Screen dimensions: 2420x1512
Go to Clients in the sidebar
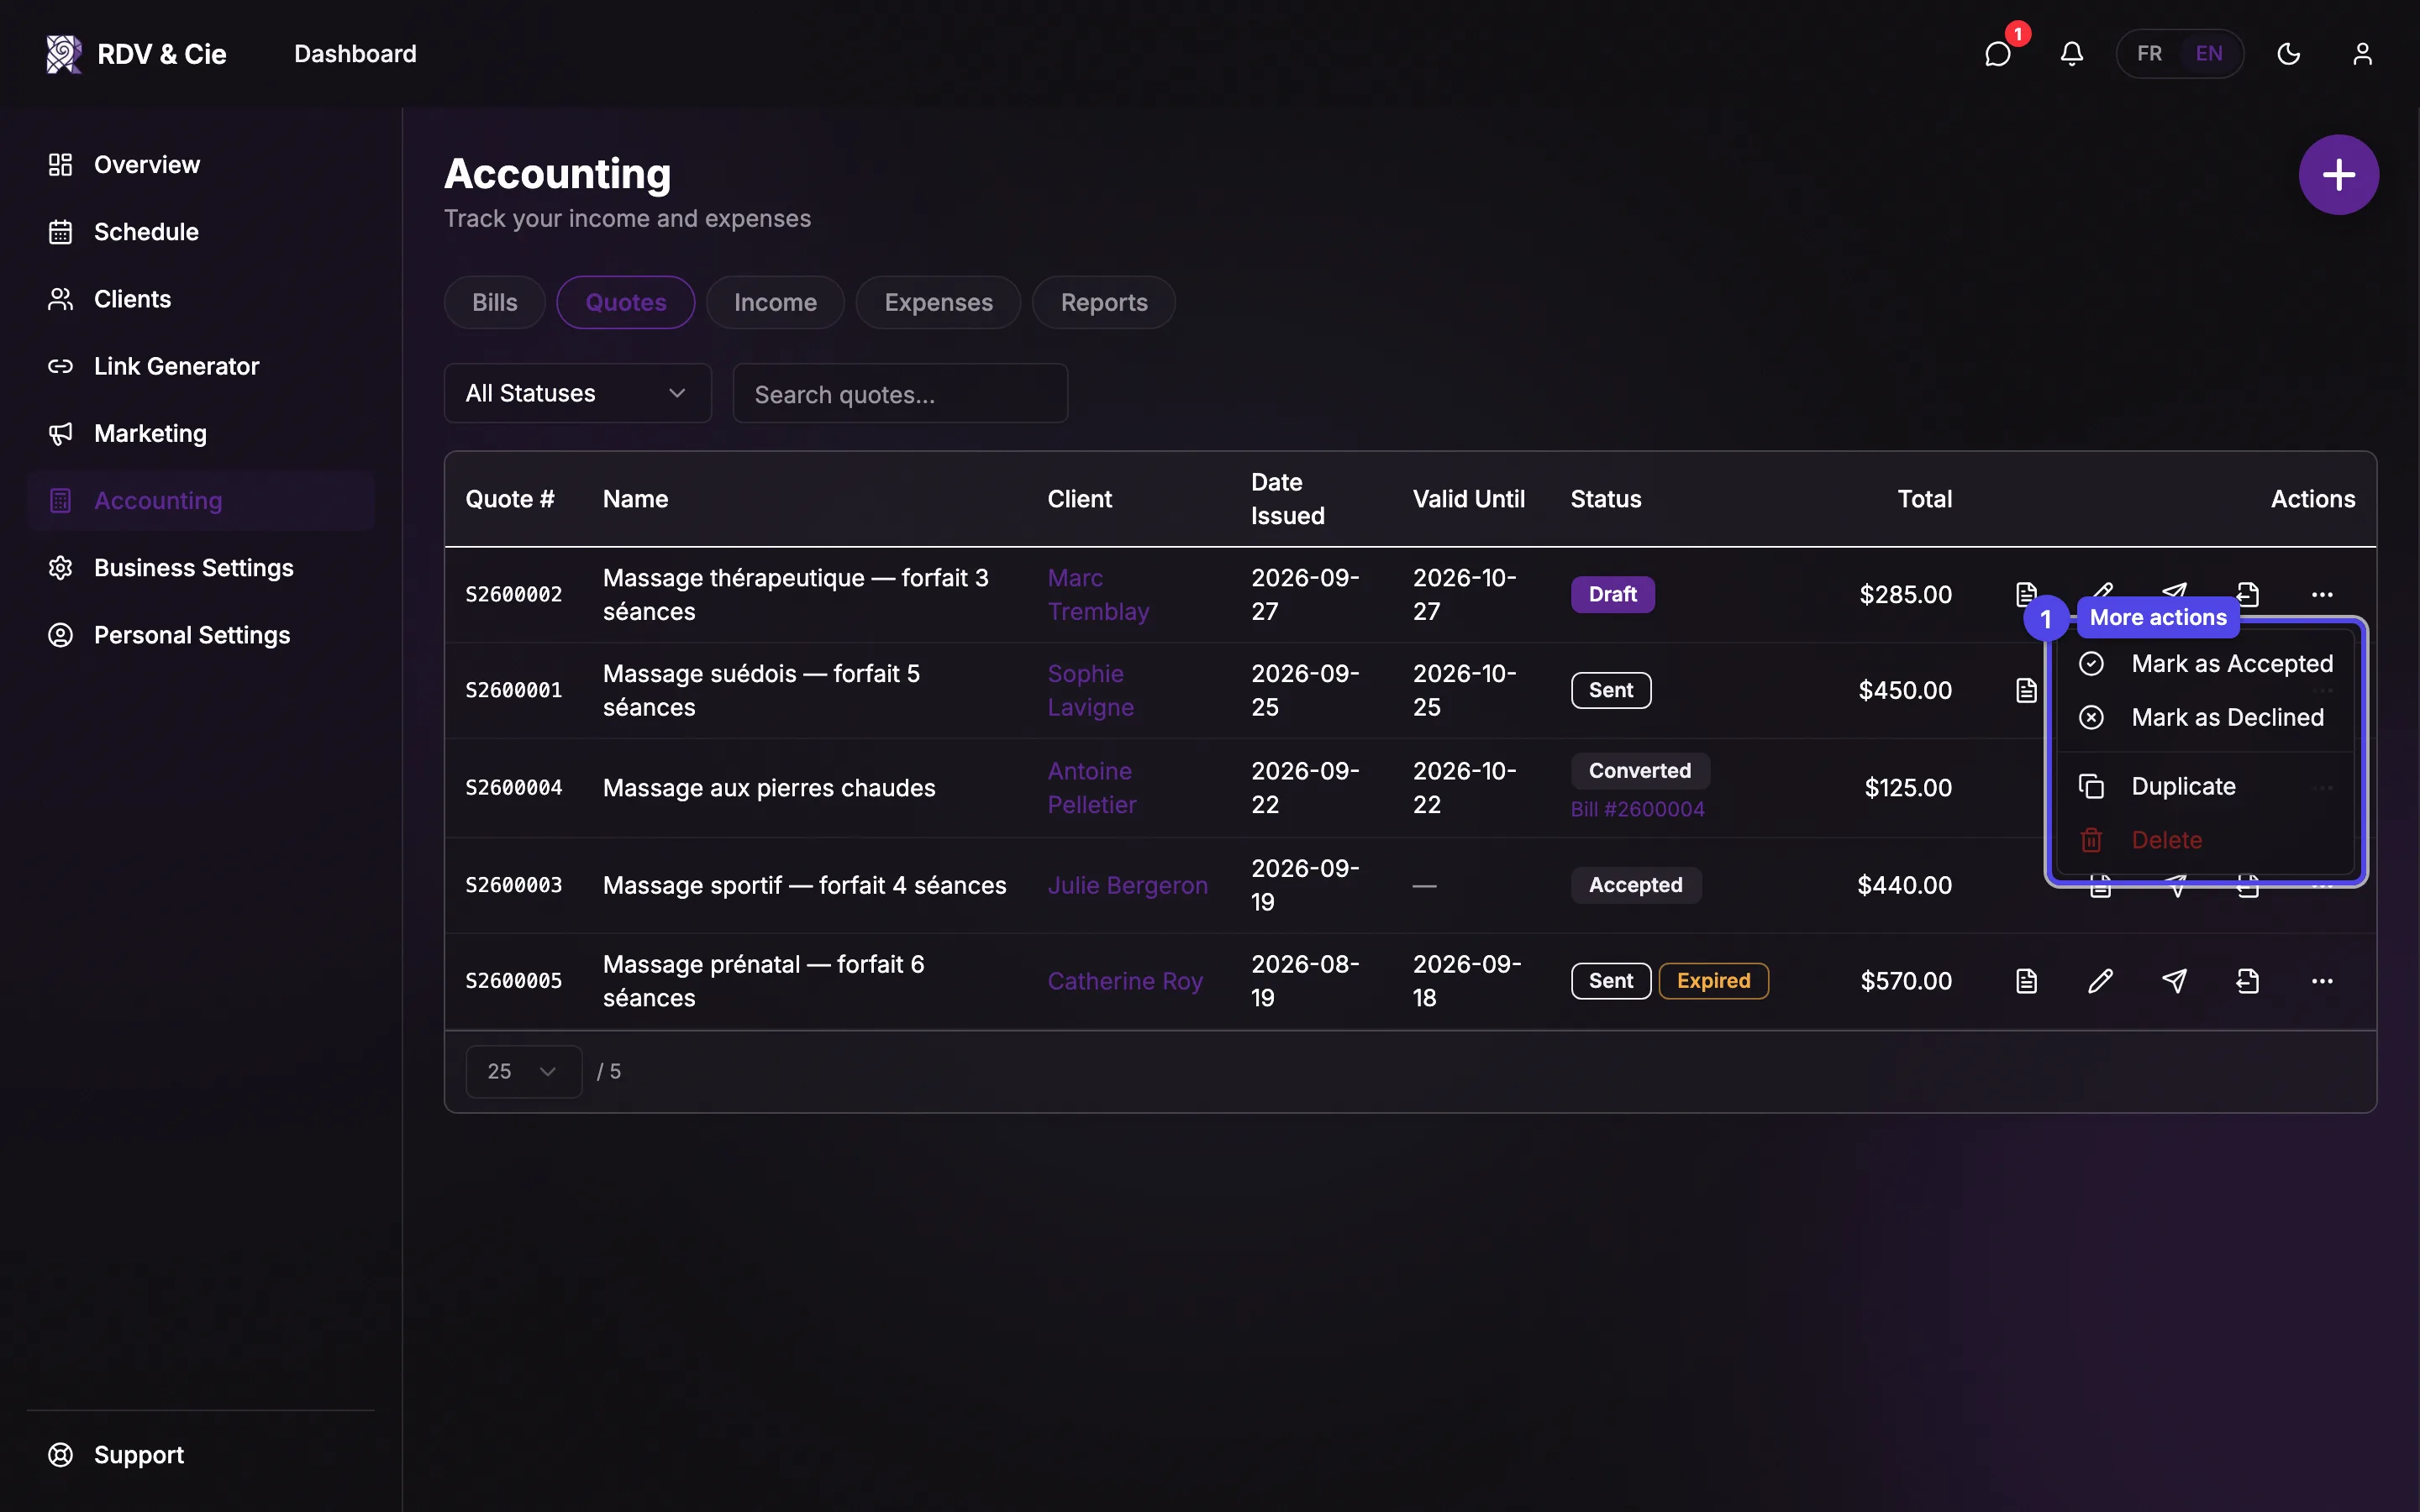(x=200, y=298)
